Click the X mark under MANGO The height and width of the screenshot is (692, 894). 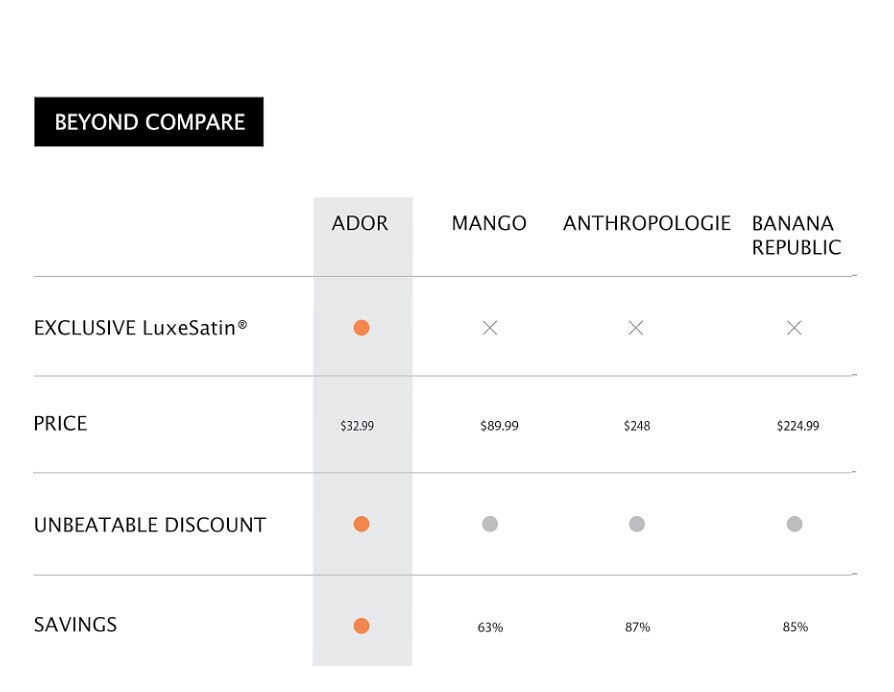[490, 328]
